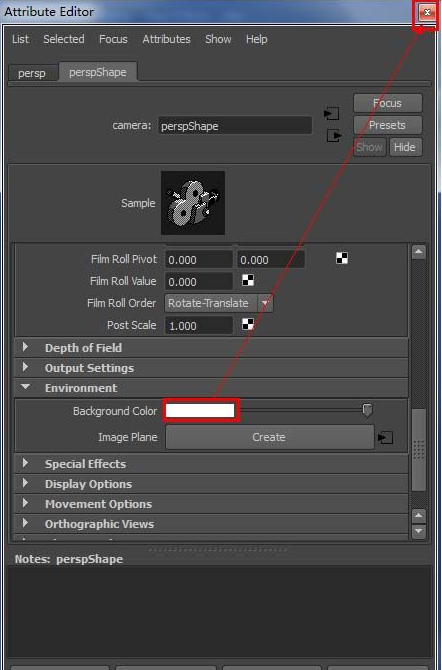Click the Focus button
Image resolution: width=442 pixels, height=670 pixels.
point(388,103)
